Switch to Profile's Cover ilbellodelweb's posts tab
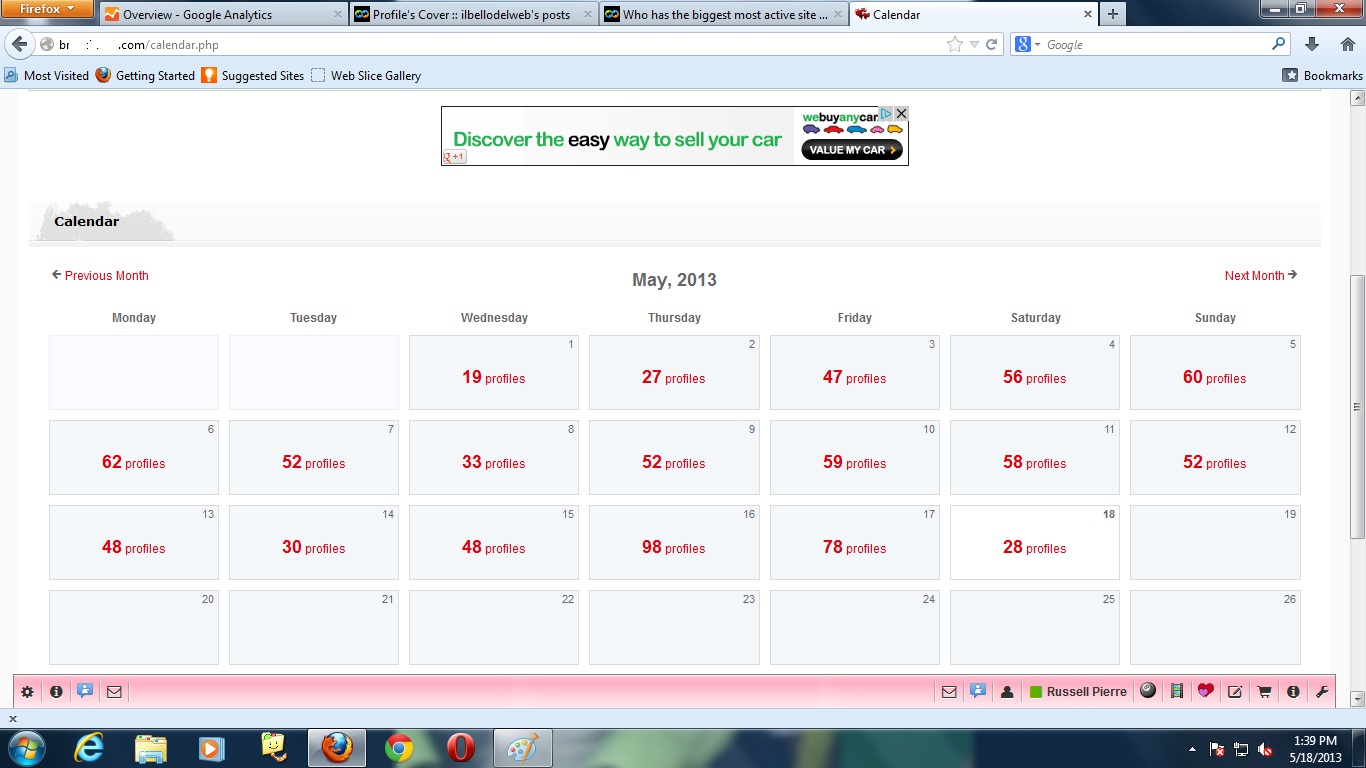This screenshot has width=1366, height=768. pos(472,15)
